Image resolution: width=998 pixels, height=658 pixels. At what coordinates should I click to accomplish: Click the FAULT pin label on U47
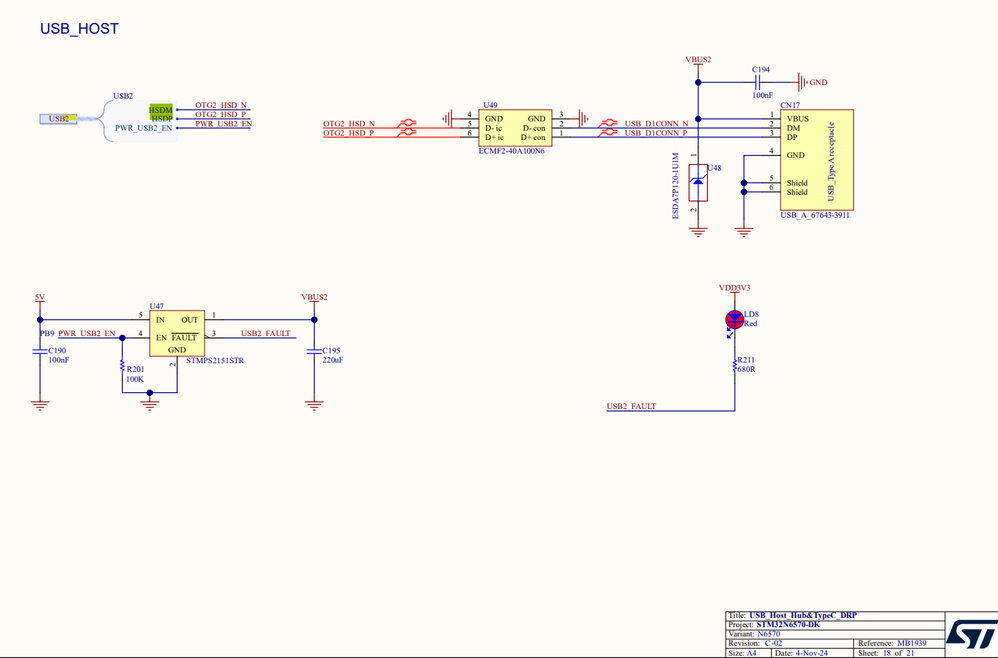point(184,337)
